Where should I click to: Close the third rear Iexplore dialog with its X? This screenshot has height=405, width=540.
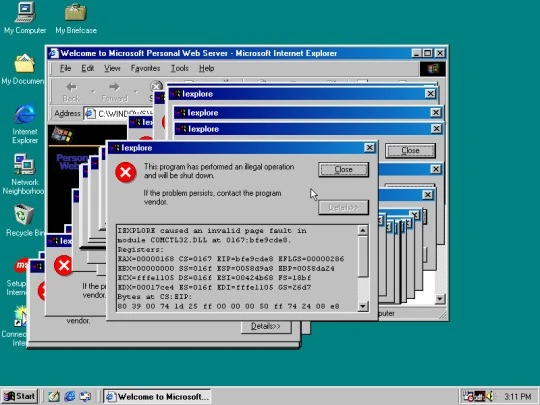click(436, 128)
